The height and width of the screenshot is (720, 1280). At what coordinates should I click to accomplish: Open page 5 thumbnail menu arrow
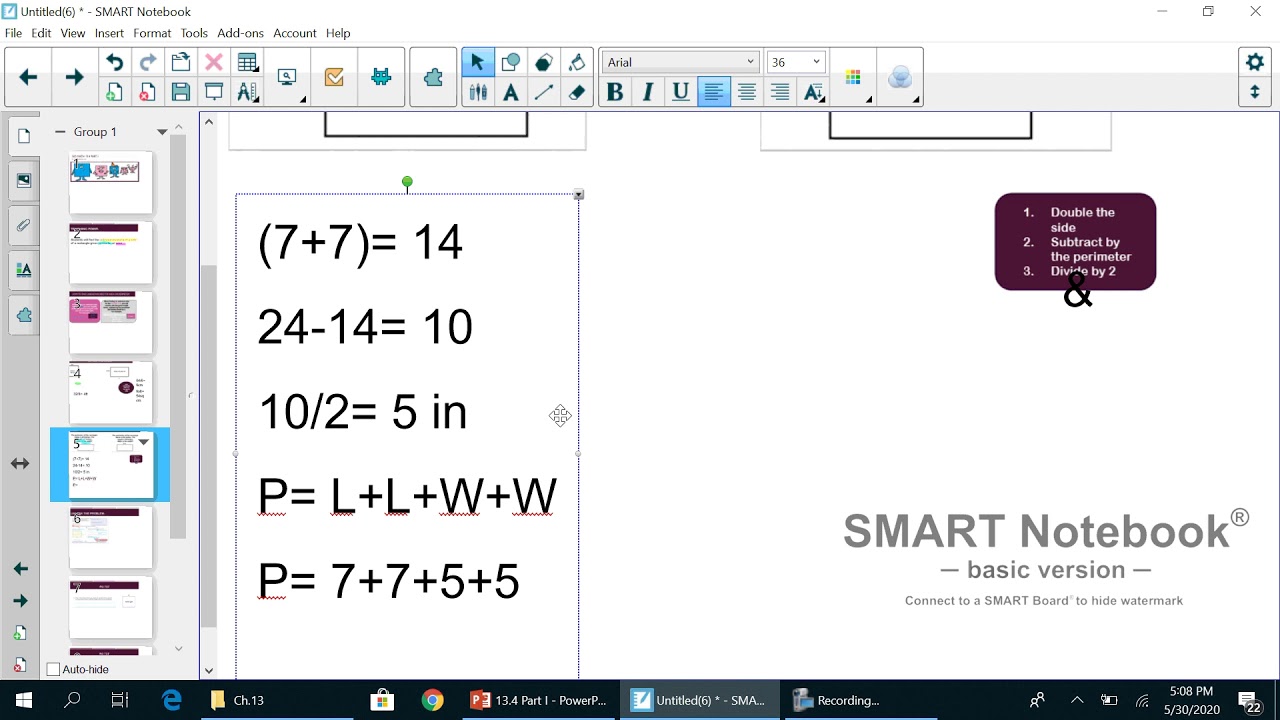pyautogui.click(x=144, y=441)
